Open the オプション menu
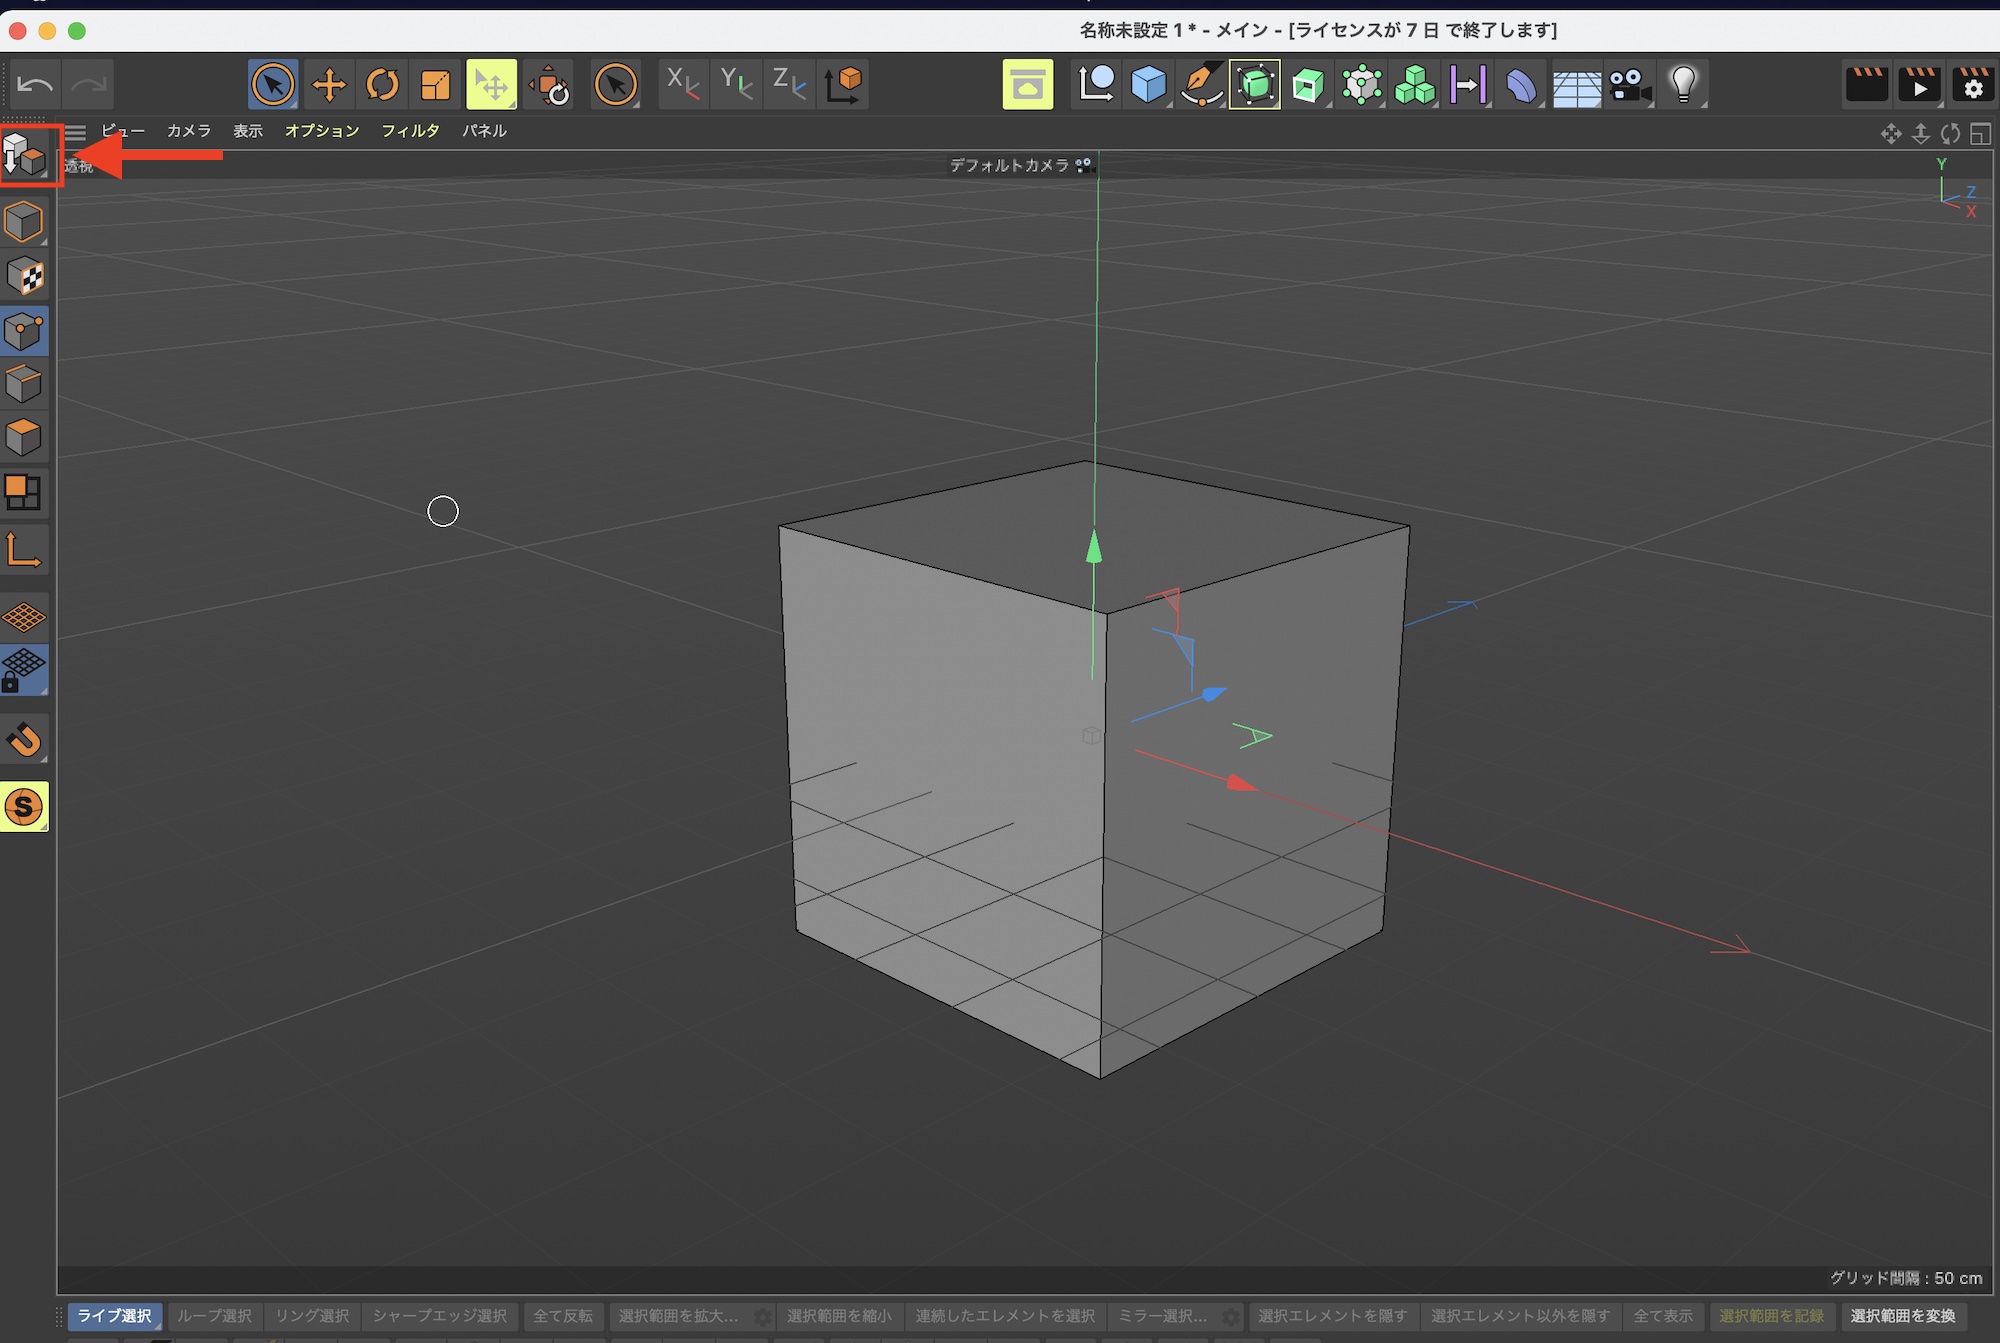The image size is (2000, 1343). [321, 131]
